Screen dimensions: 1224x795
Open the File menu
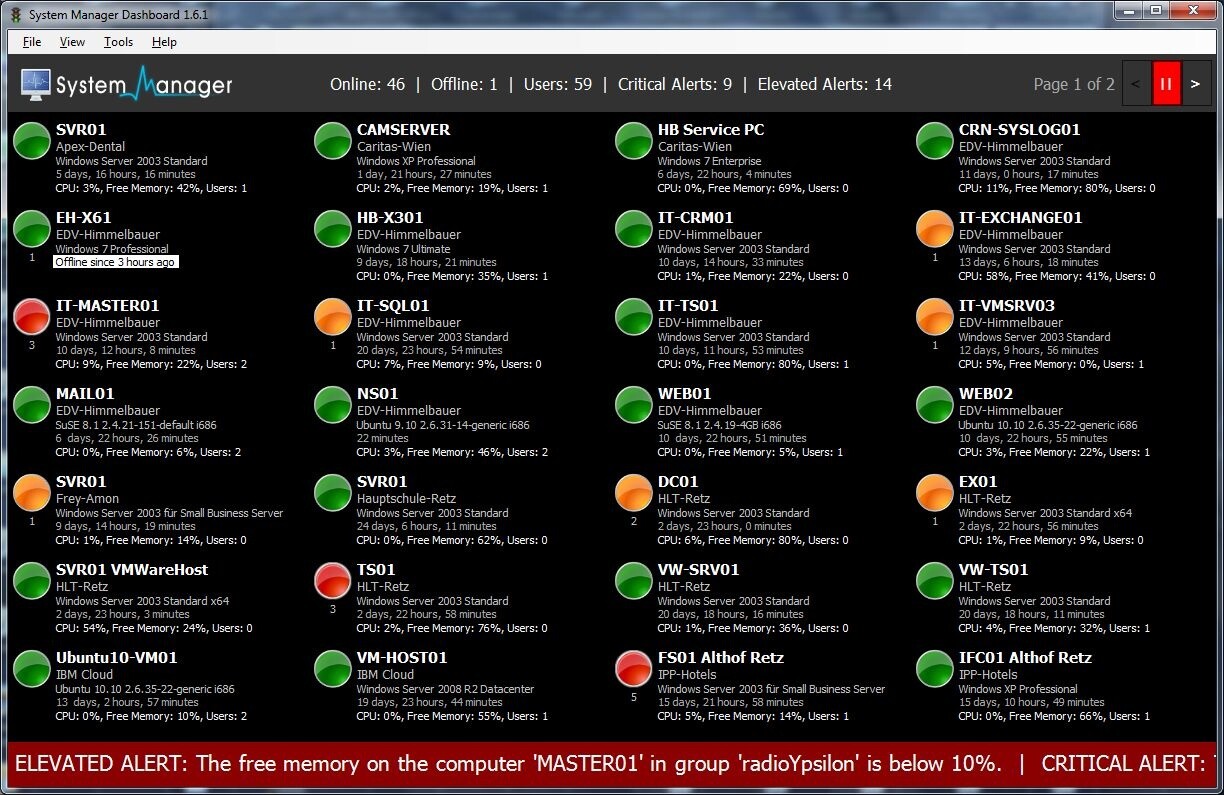(32, 42)
